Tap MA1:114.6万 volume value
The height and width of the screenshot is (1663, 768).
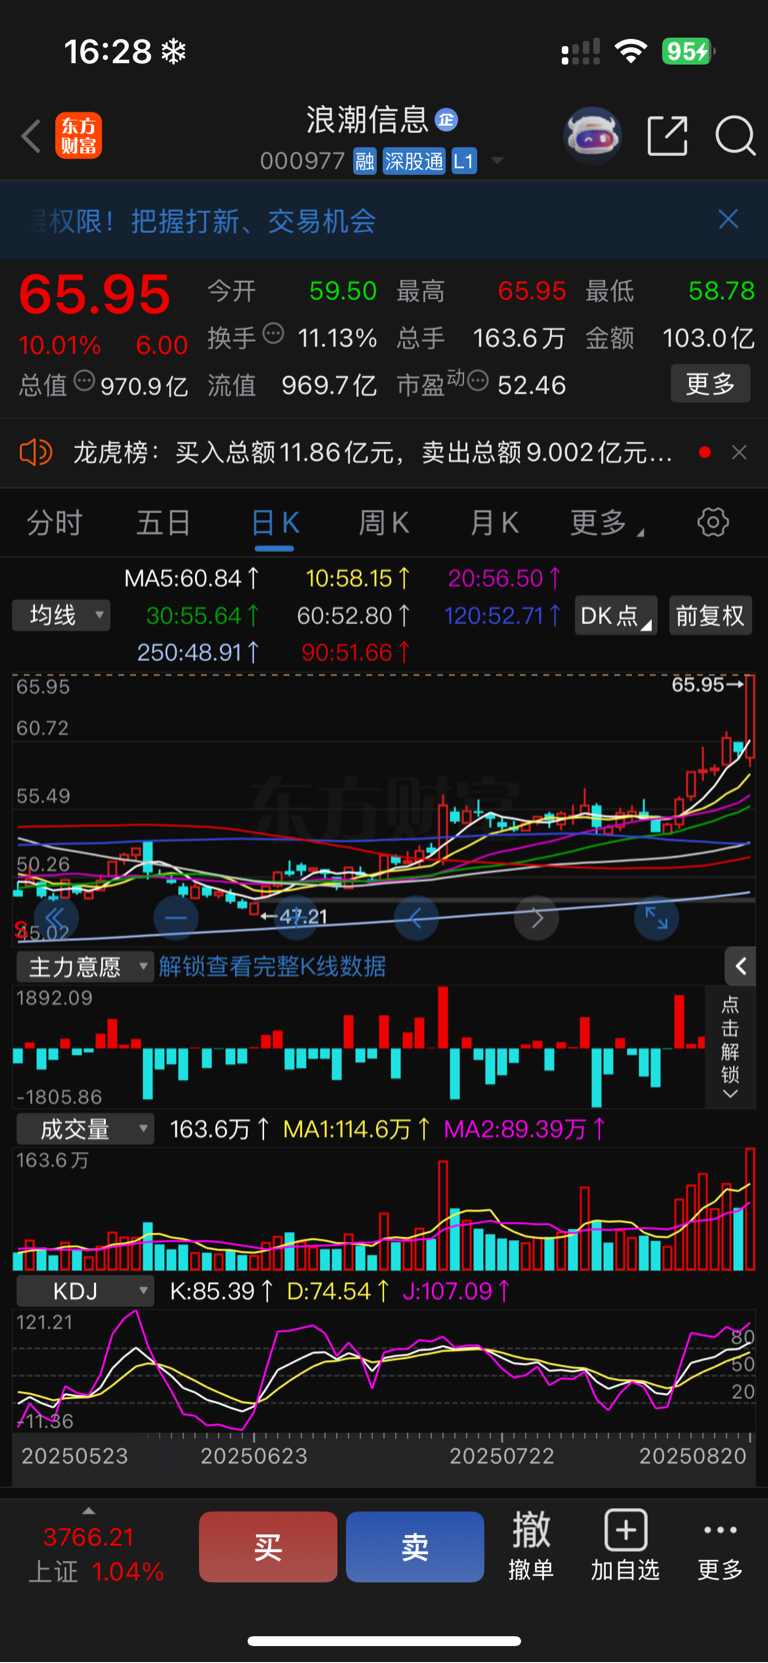357,1130
